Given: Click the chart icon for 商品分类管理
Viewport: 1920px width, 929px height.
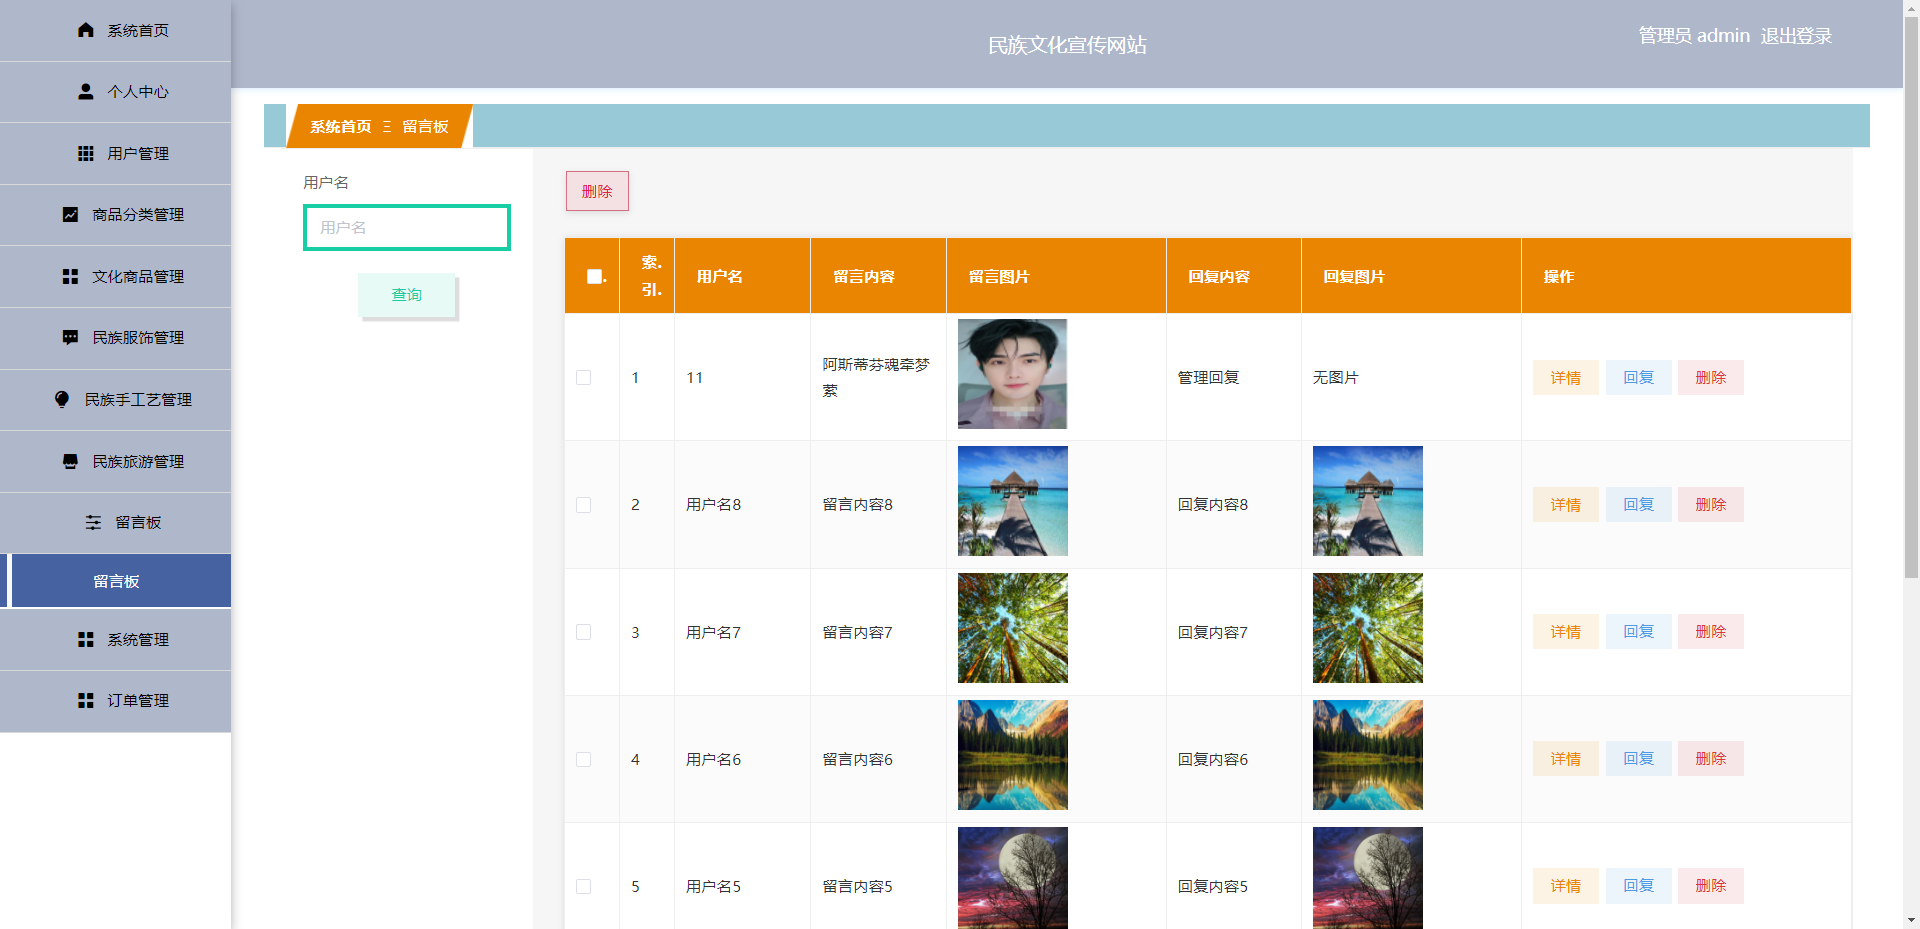Looking at the screenshot, I should [70, 214].
